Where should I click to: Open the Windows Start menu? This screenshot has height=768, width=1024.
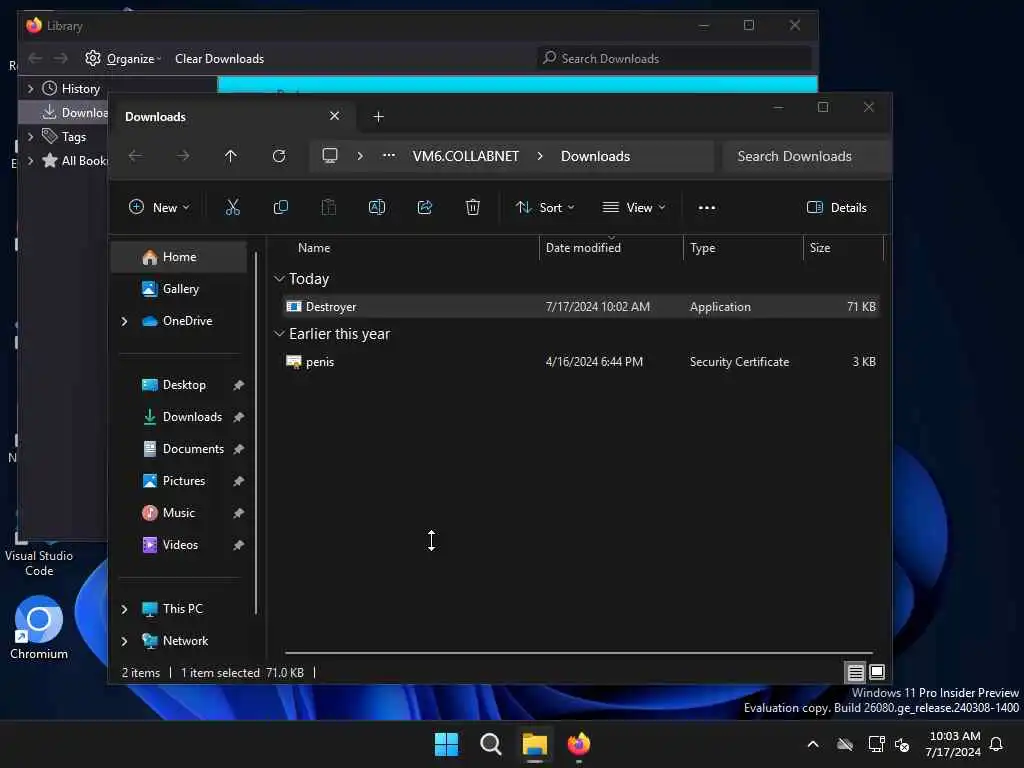447,744
